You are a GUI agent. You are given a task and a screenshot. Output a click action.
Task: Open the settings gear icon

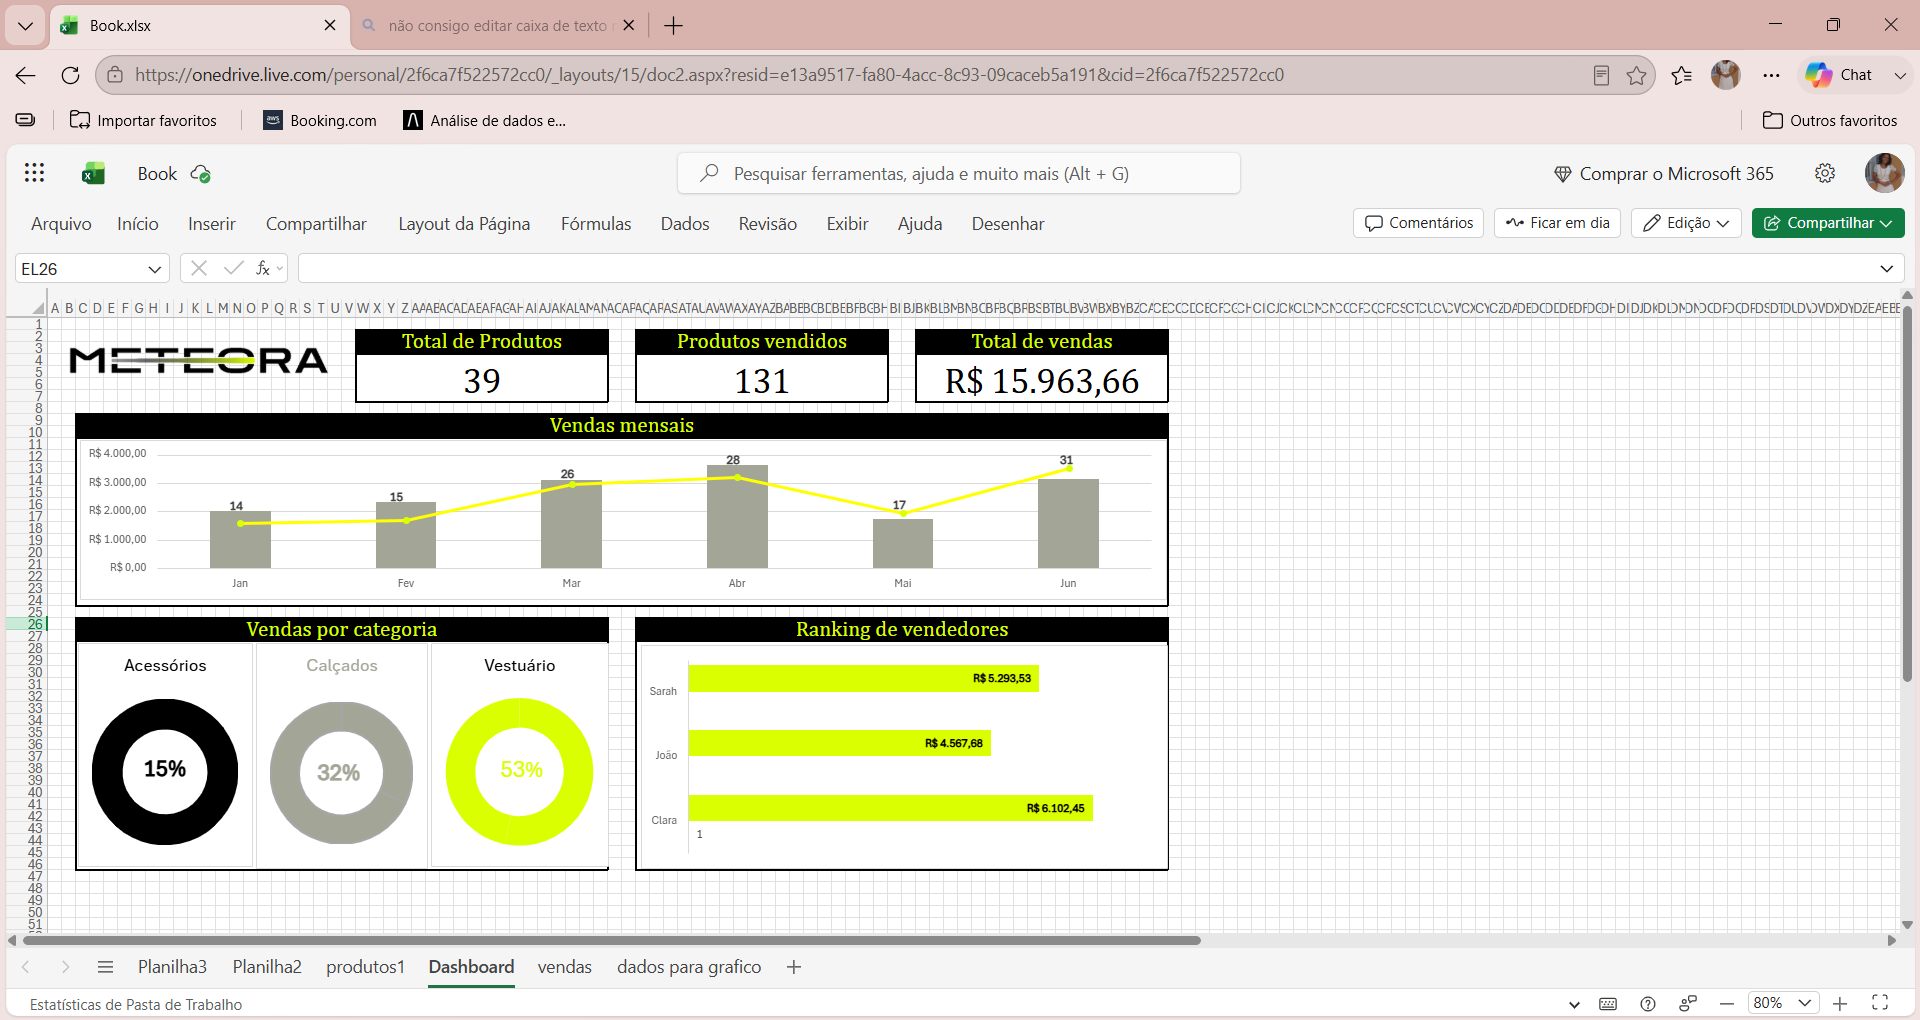coord(1825,173)
